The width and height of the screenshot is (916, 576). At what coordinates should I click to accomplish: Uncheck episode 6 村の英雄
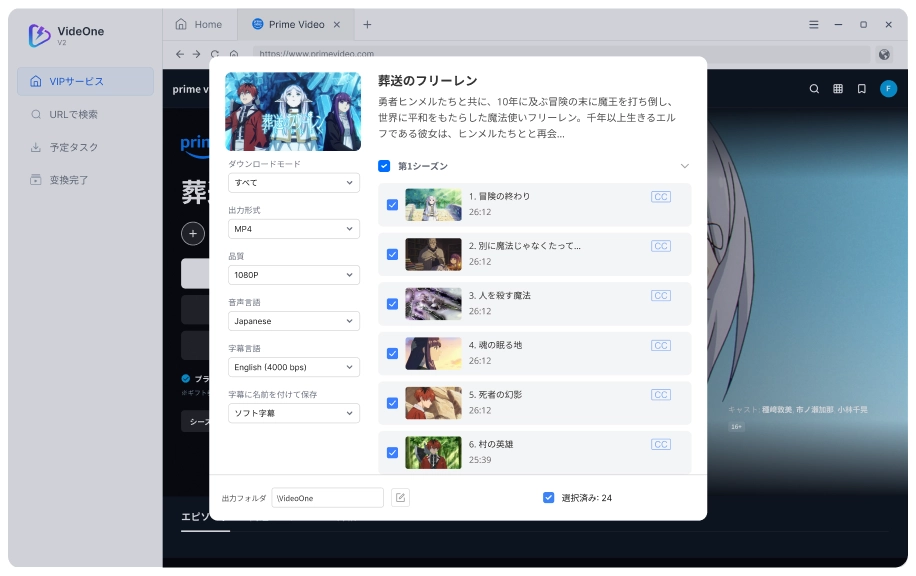pyautogui.click(x=393, y=453)
